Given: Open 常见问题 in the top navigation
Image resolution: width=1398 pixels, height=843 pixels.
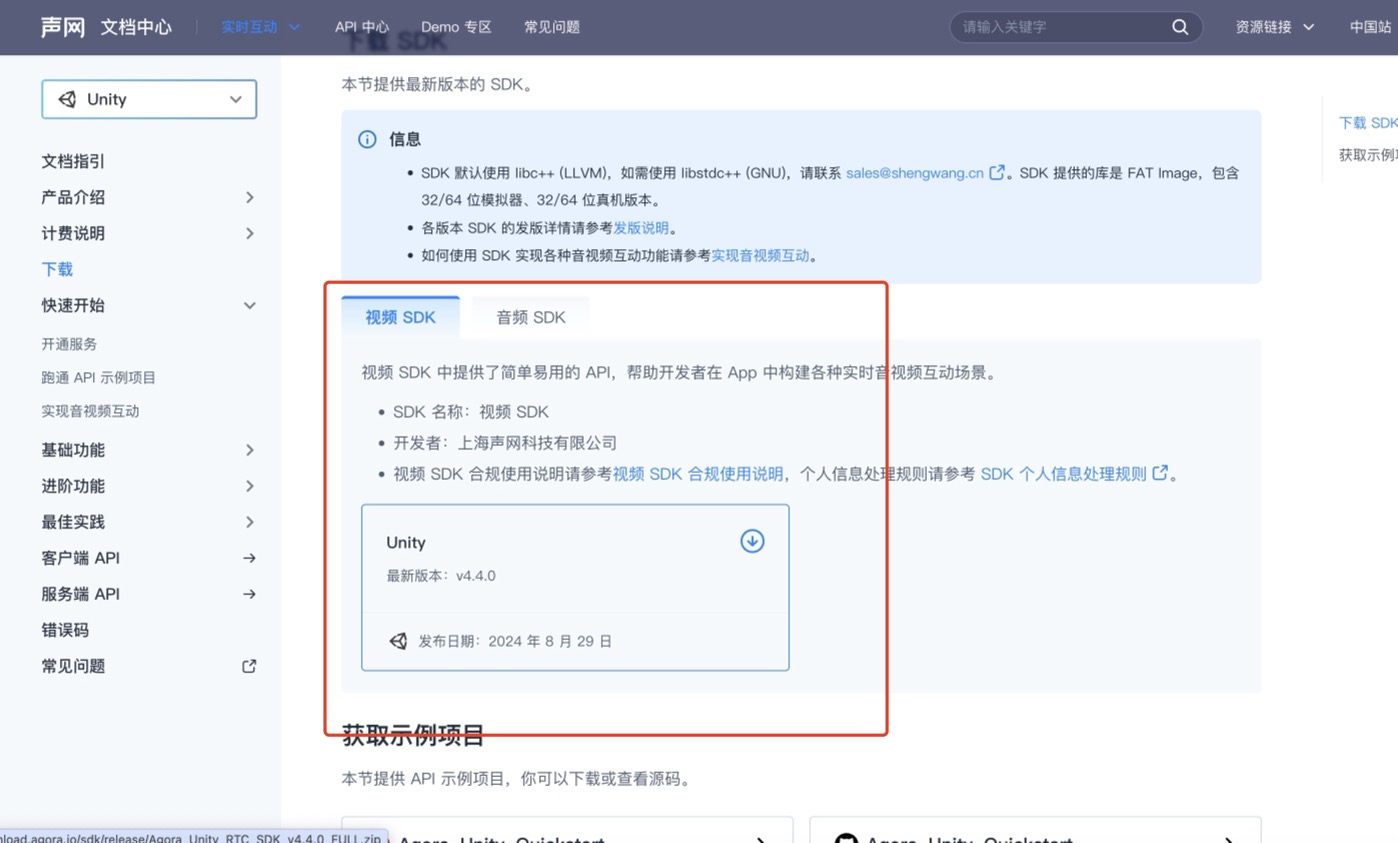Looking at the screenshot, I should coord(552,27).
